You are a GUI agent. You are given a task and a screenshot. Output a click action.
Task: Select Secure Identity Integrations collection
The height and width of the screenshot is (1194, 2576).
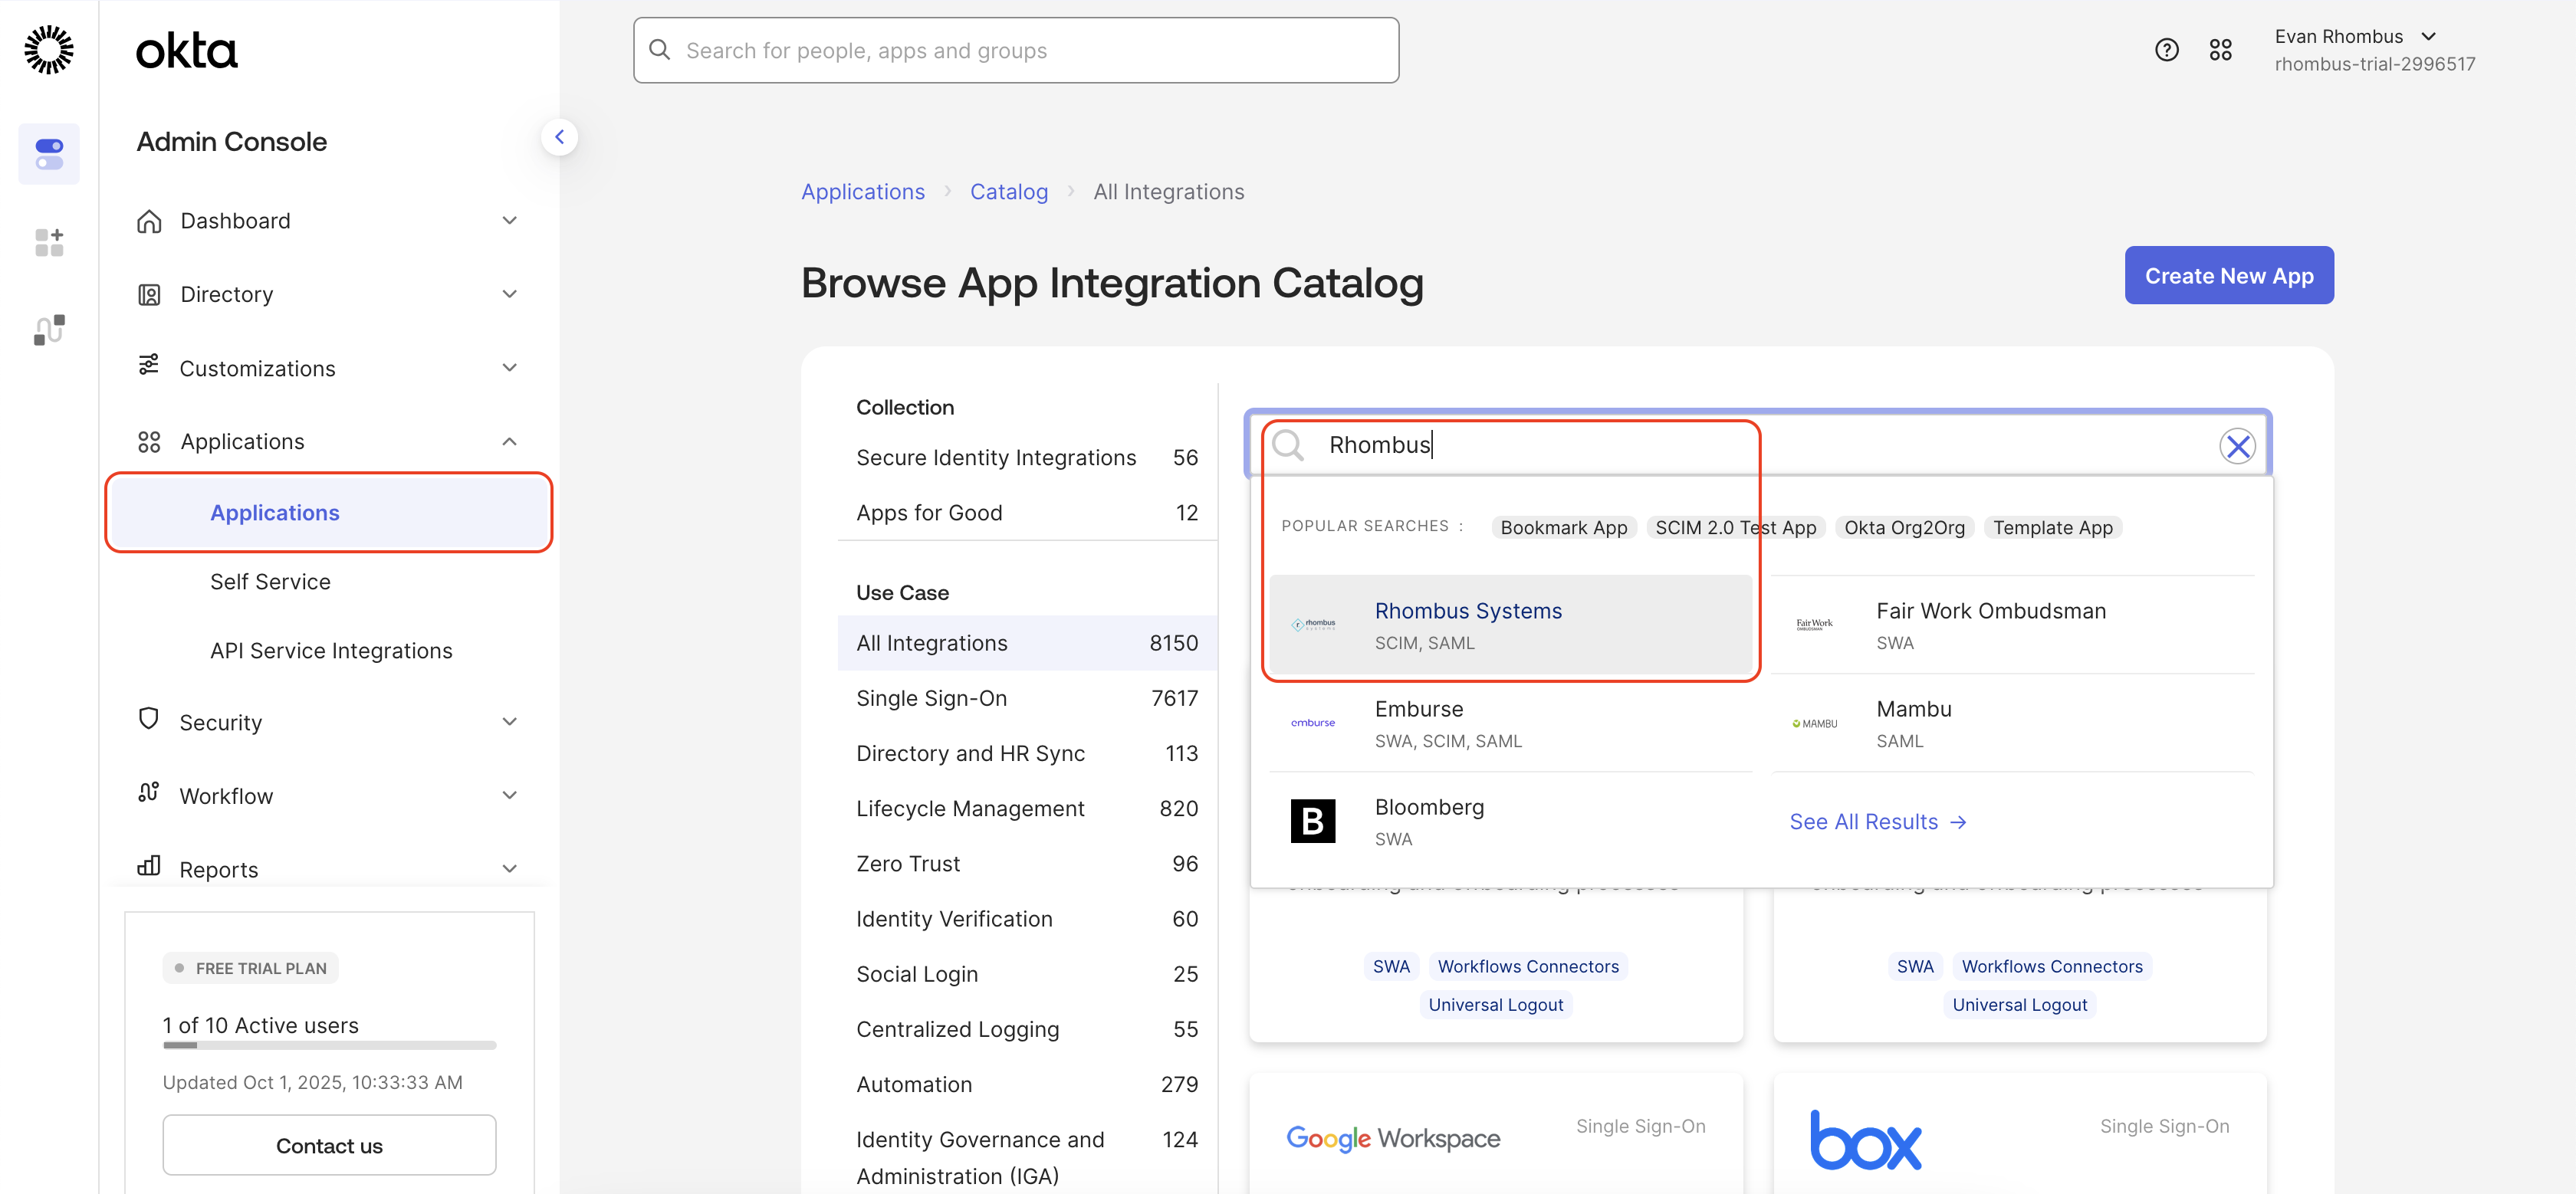1027,458
